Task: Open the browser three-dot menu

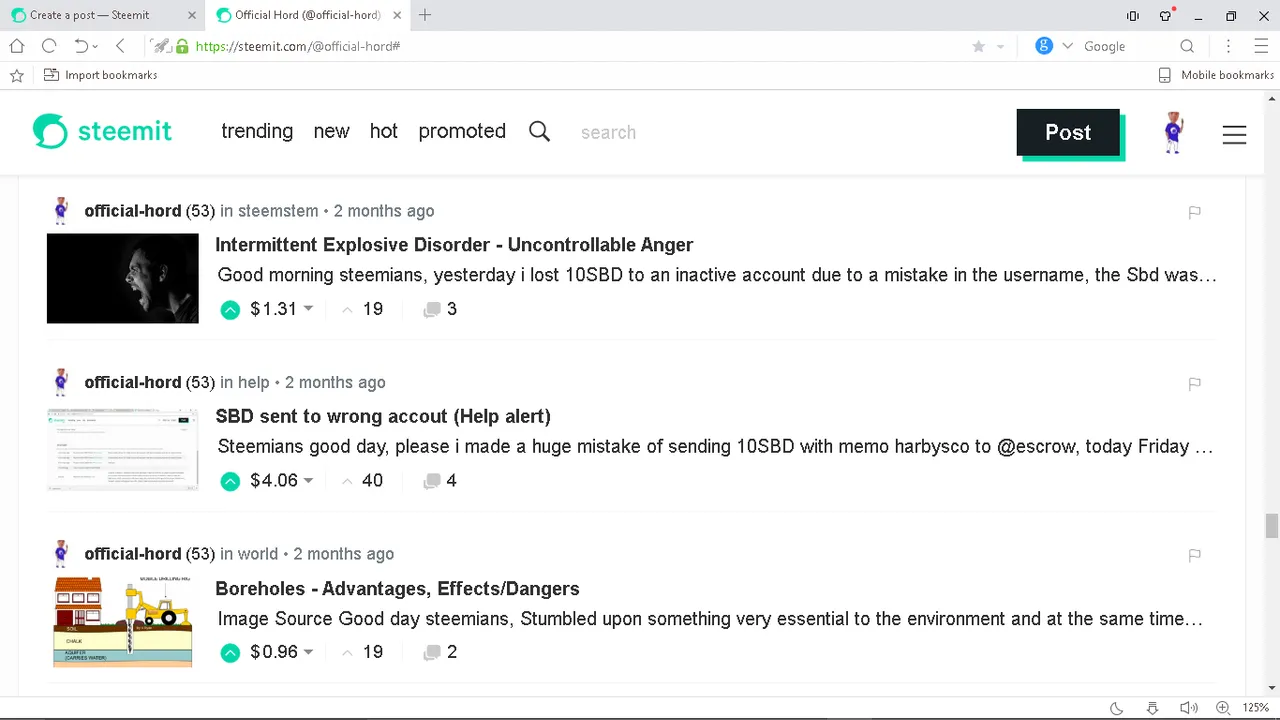Action: [1229, 46]
